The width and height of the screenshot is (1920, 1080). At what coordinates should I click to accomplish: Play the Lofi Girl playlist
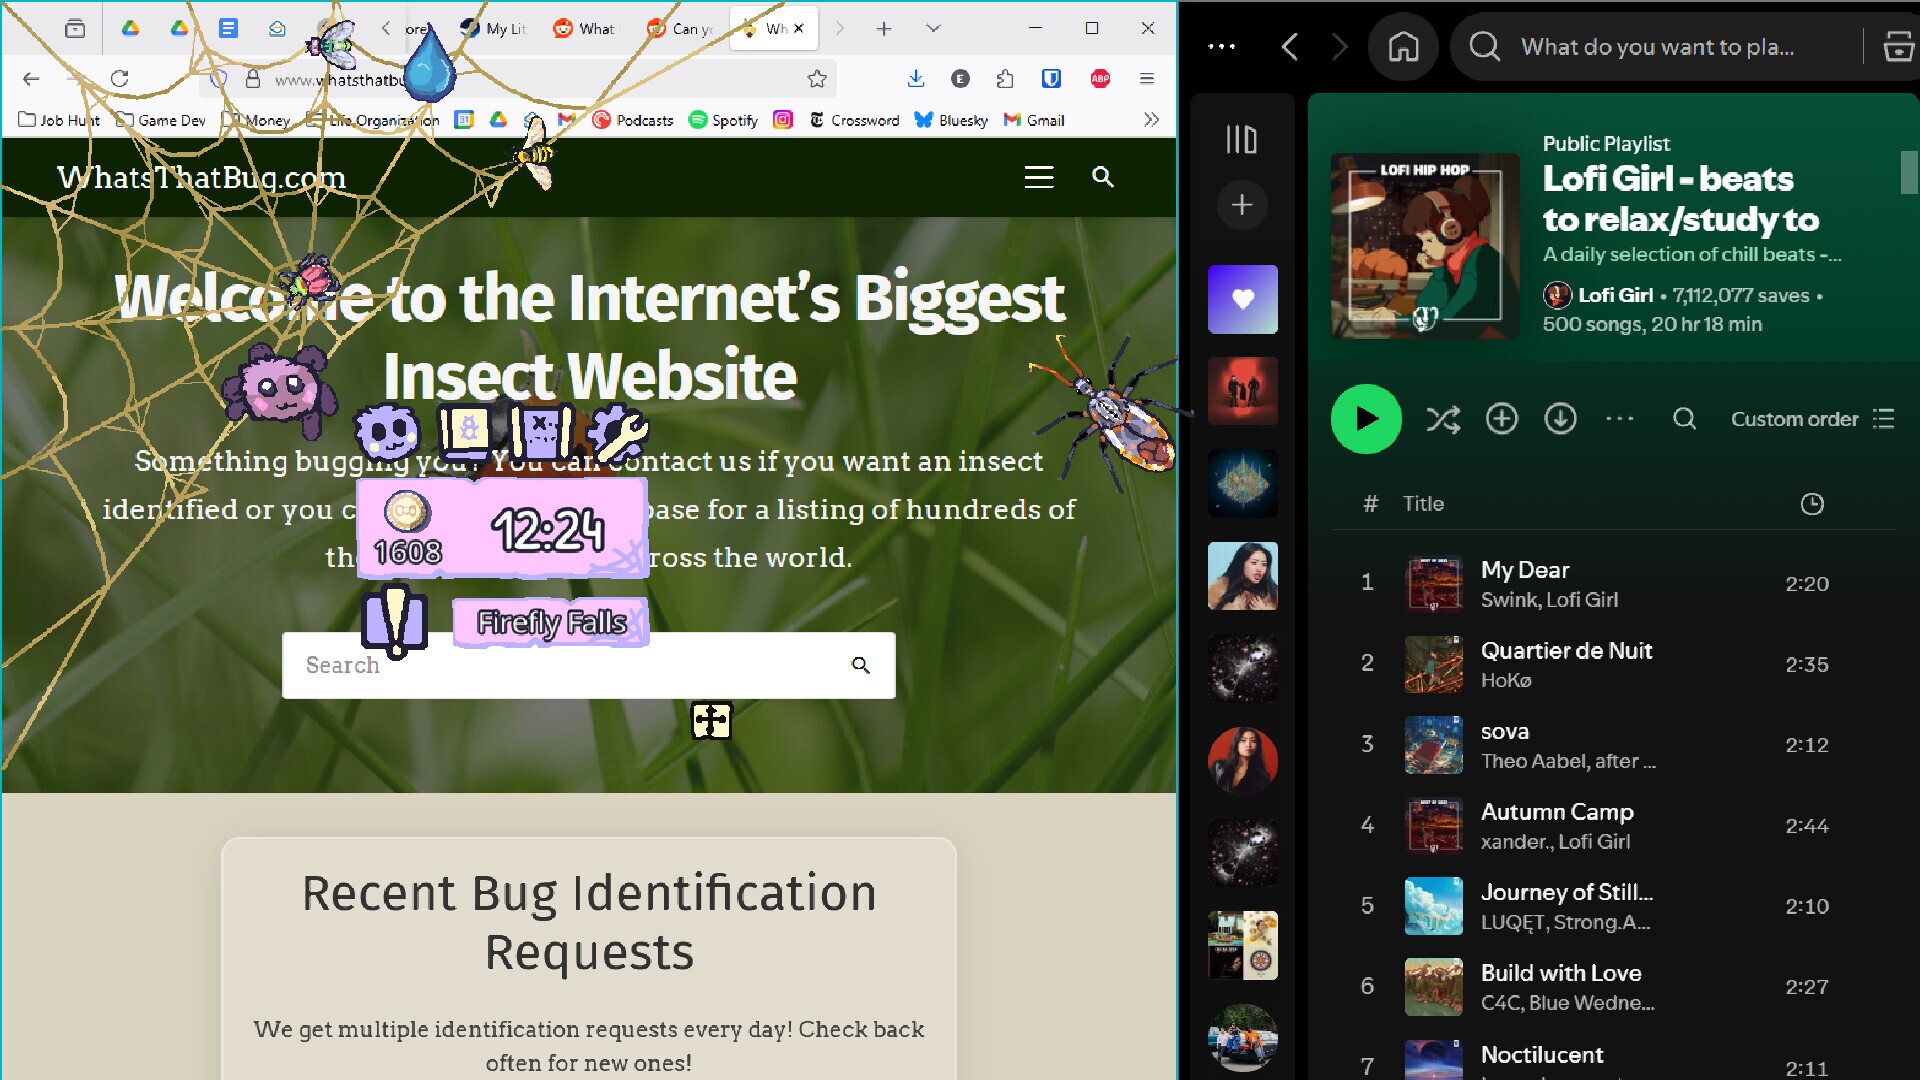click(1366, 419)
